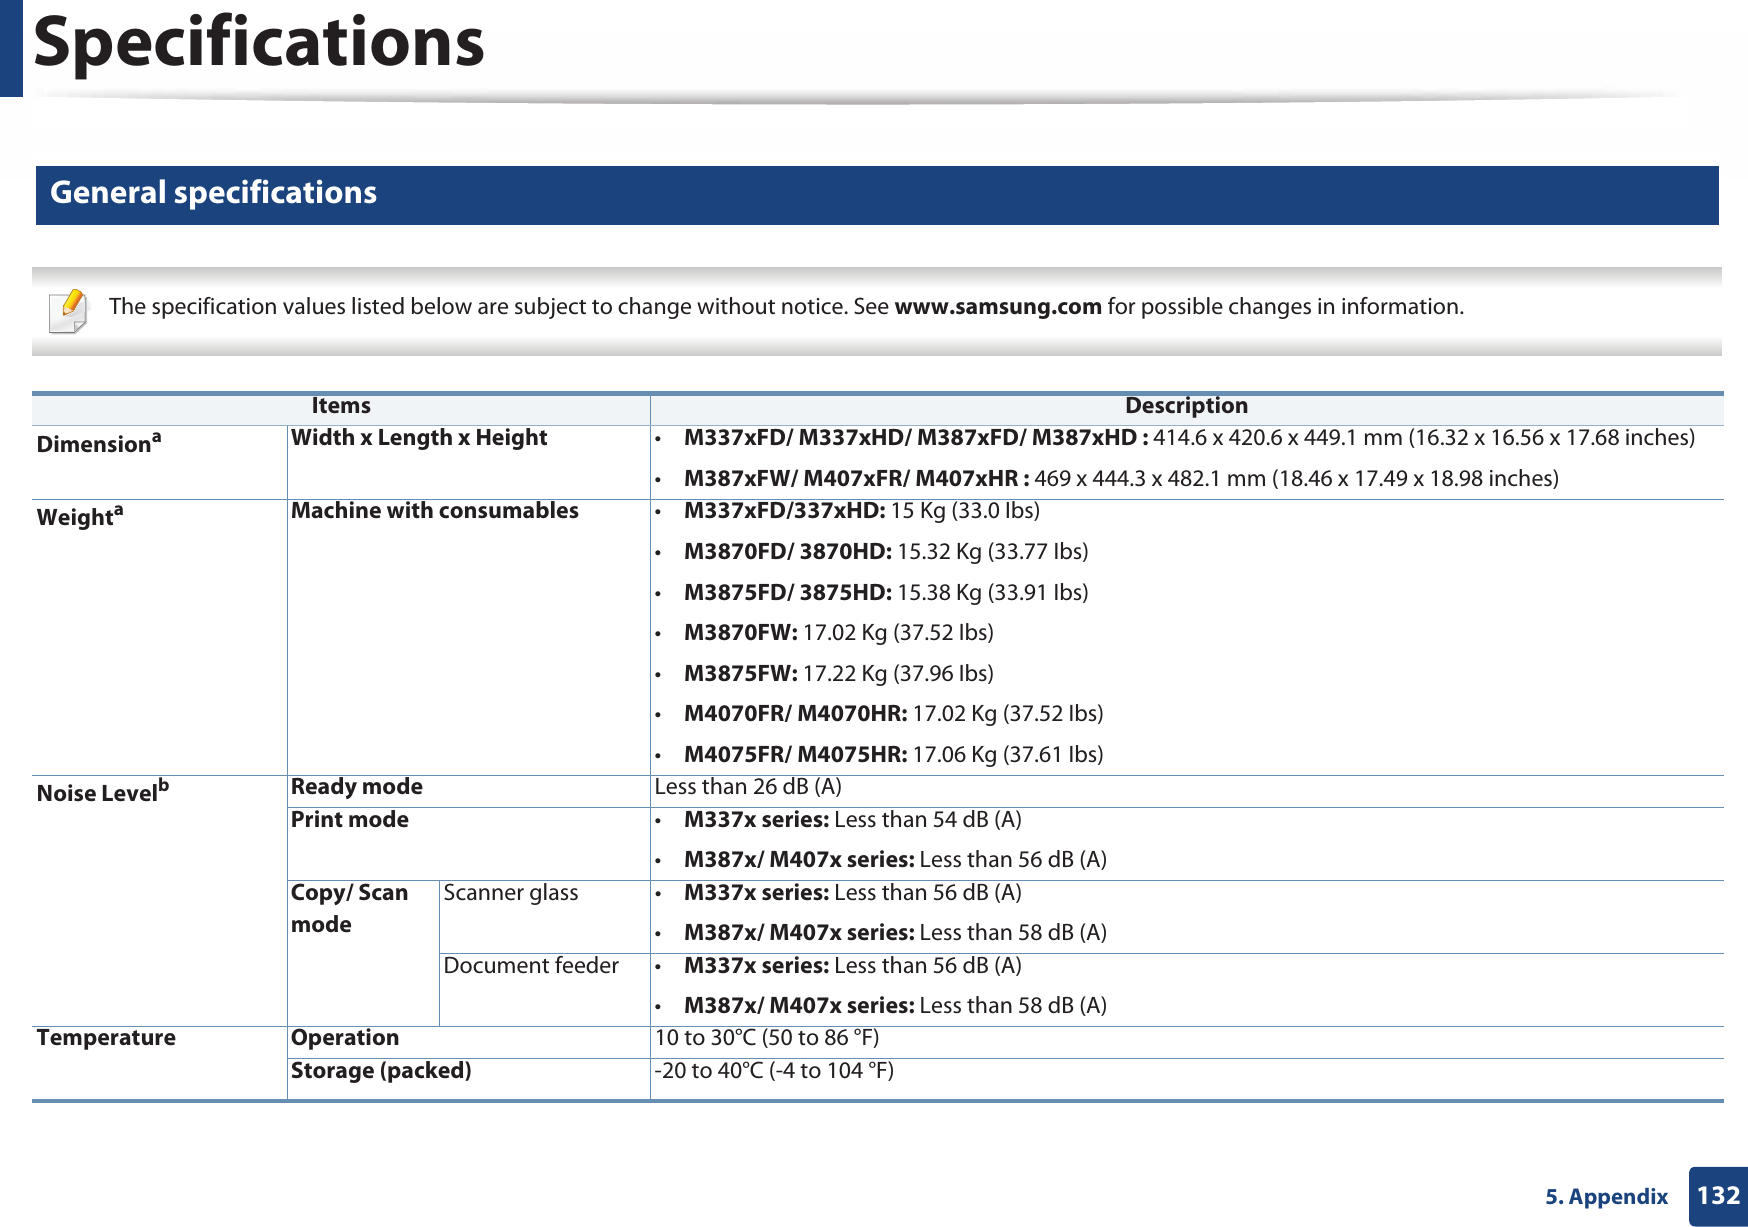
Task: Select the Document feeder M337x series 56 dB line
Action: [853, 966]
